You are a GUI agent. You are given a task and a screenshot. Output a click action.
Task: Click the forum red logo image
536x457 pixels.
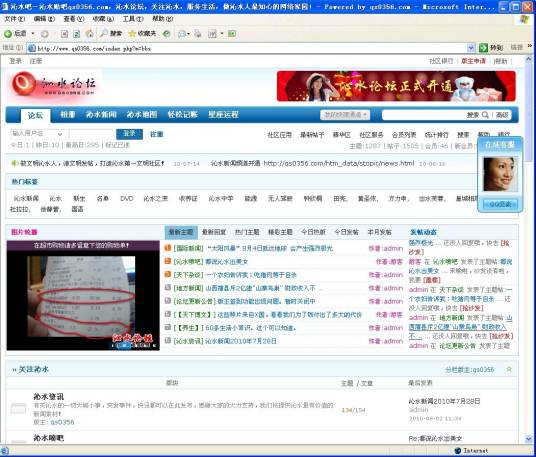click(x=53, y=84)
